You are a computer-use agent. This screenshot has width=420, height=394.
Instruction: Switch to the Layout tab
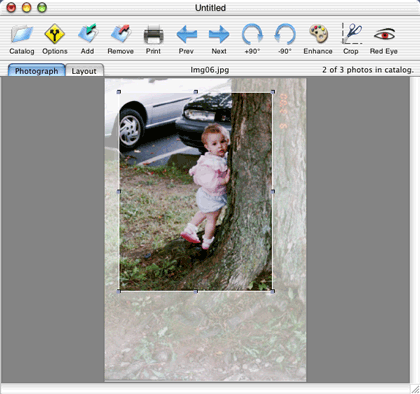(84, 71)
